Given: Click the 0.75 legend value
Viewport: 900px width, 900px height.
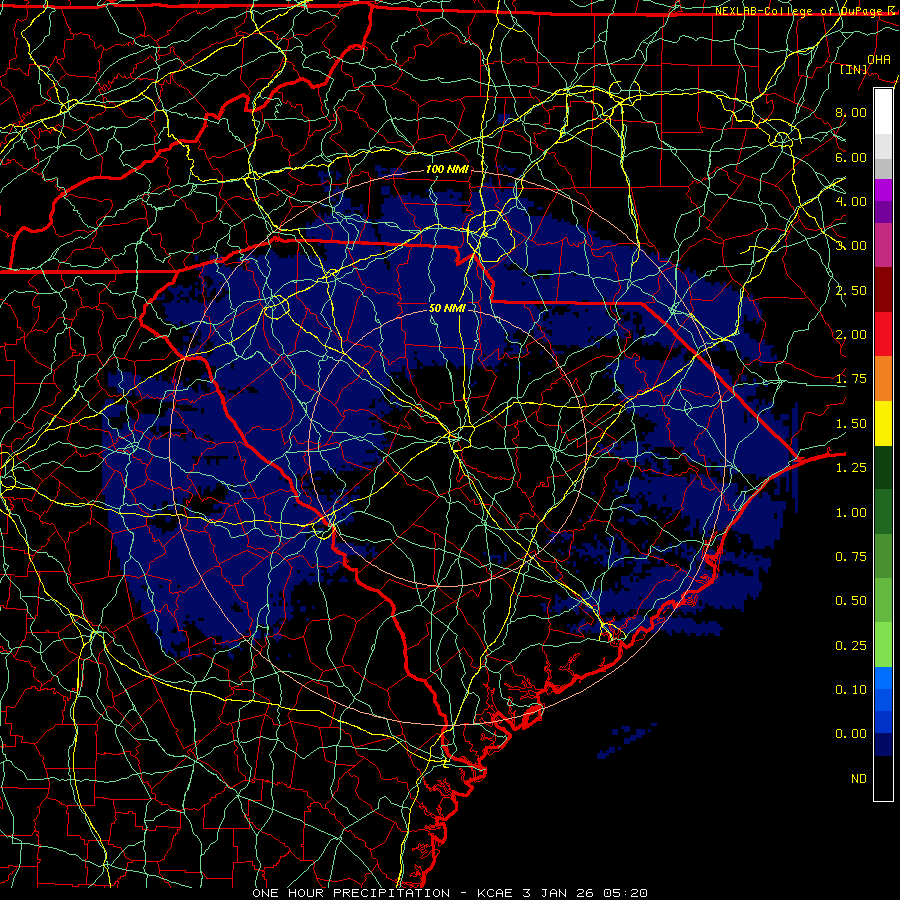Looking at the screenshot, I should pos(851,557).
